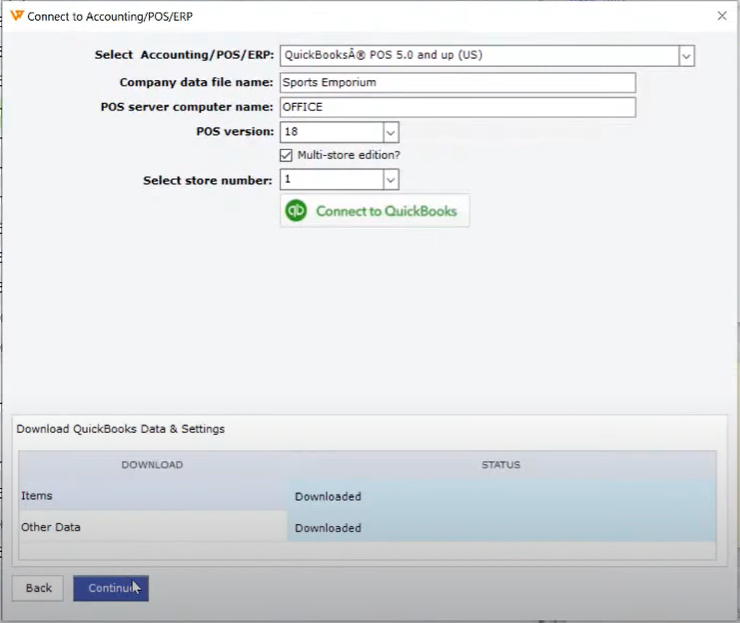Click the Connect to QuickBooks button
This screenshot has width=740, height=623.
(x=375, y=211)
